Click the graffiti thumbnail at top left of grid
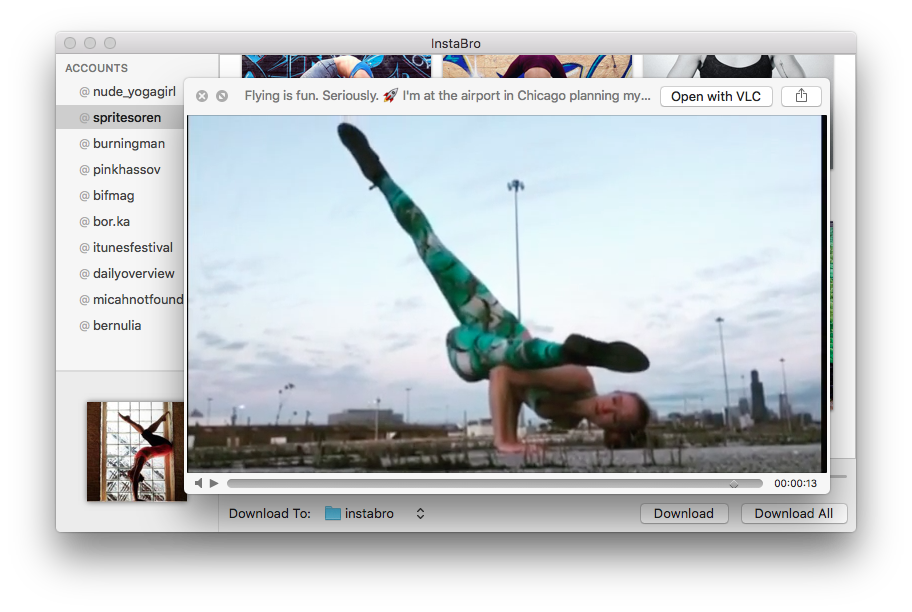The width and height of the screenshot is (912, 612). [x=336, y=66]
